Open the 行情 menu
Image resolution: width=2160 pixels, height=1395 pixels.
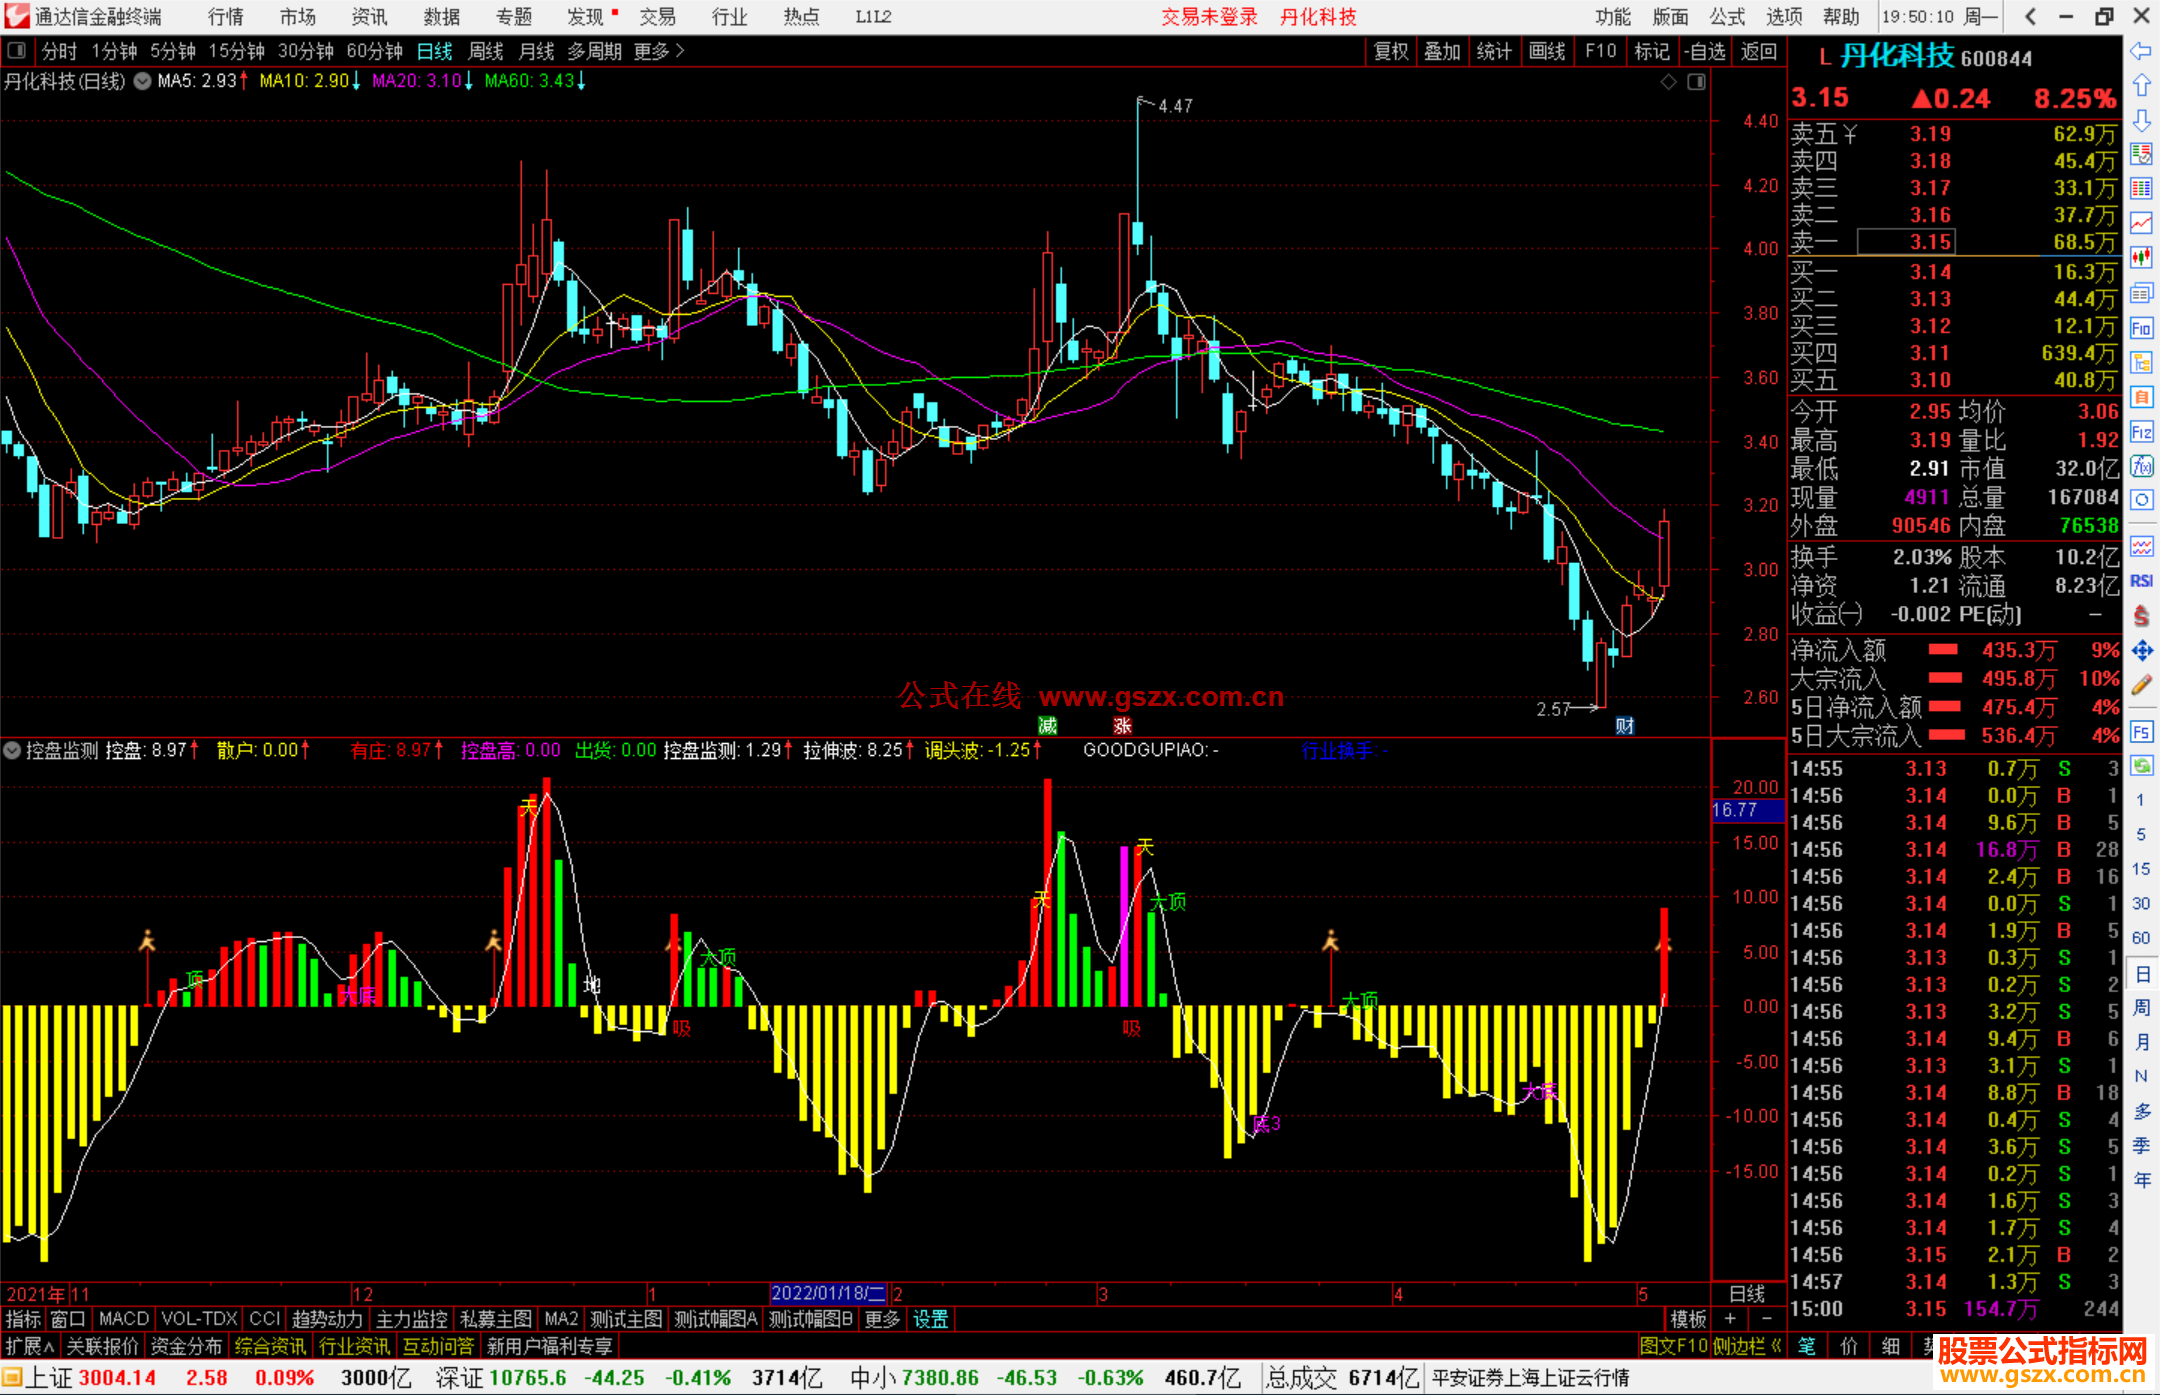coord(226,17)
